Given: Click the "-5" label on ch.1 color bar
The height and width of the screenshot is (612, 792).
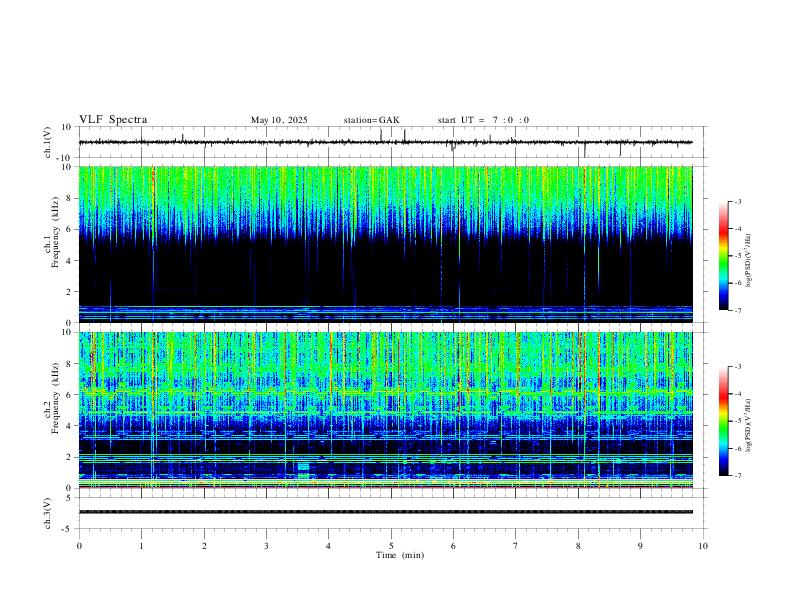Looking at the screenshot, I should (738, 256).
